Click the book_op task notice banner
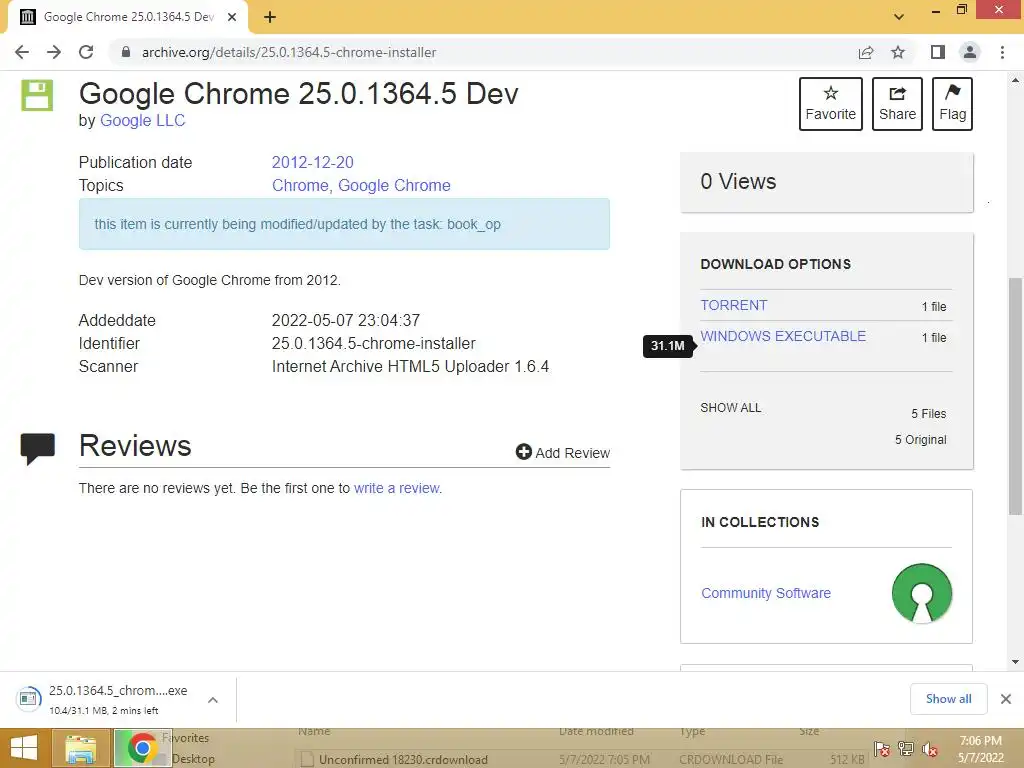The width and height of the screenshot is (1024, 768). 344,224
